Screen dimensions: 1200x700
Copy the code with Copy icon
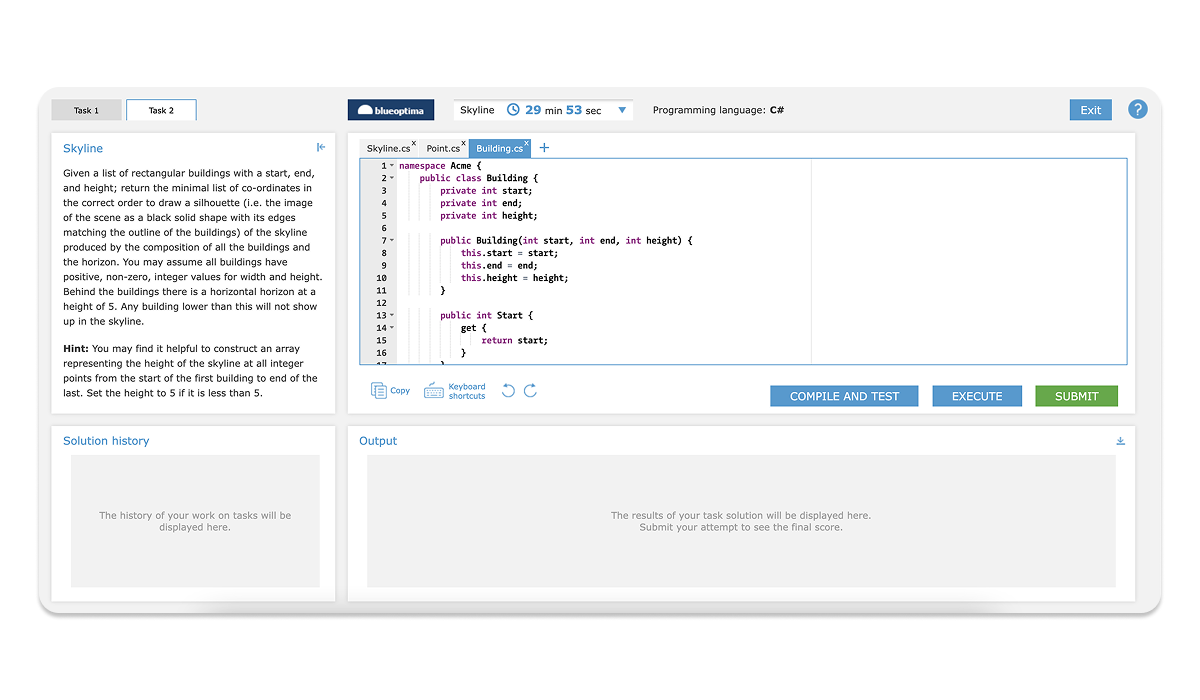(x=390, y=391)
